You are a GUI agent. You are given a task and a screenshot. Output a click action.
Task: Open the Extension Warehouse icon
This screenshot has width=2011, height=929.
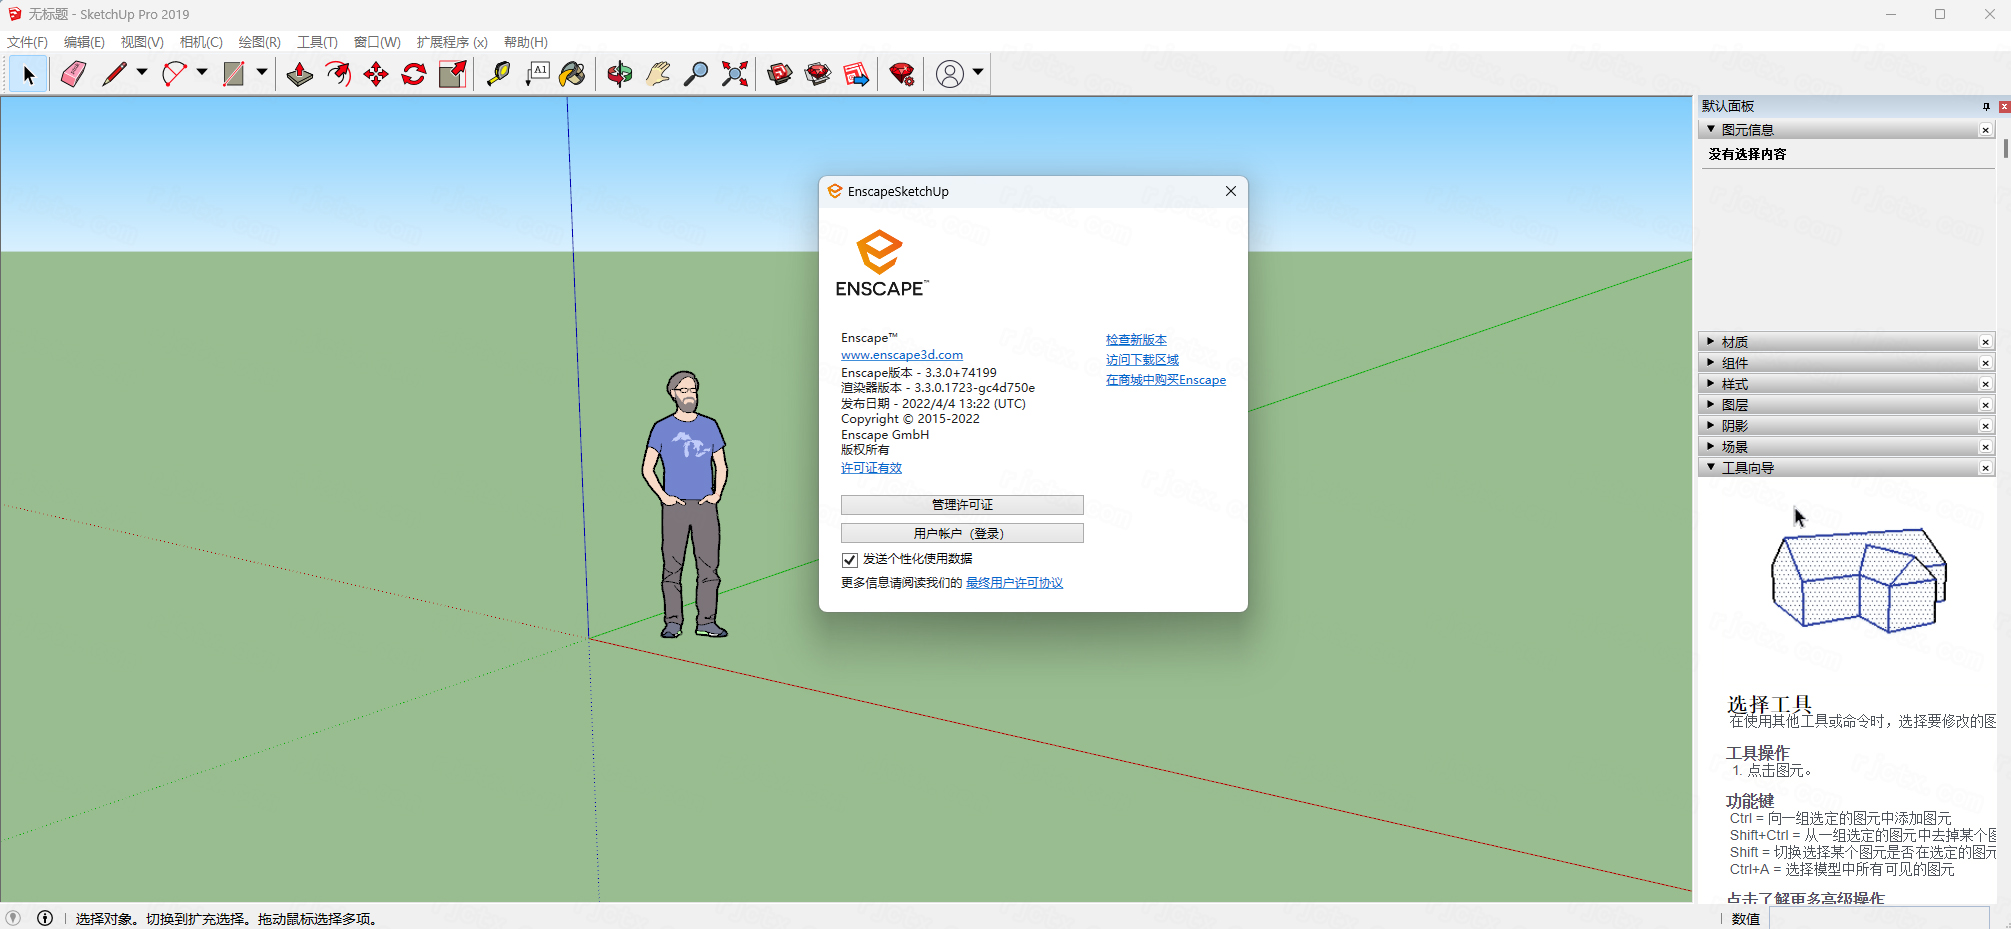(818, 74)
